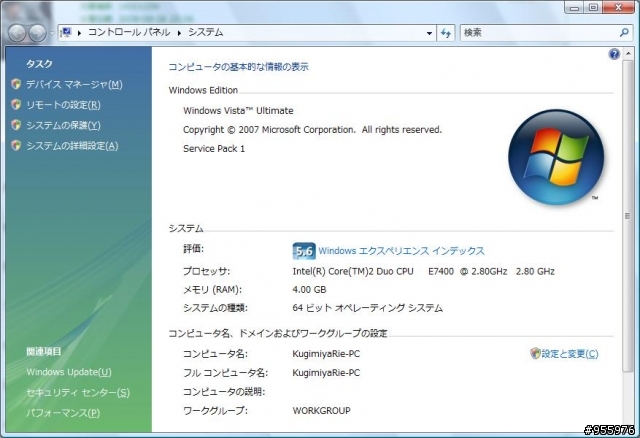Select 64 ビット オペレーティング システム text
Screen dimensions: 640x438
[367, 308]
